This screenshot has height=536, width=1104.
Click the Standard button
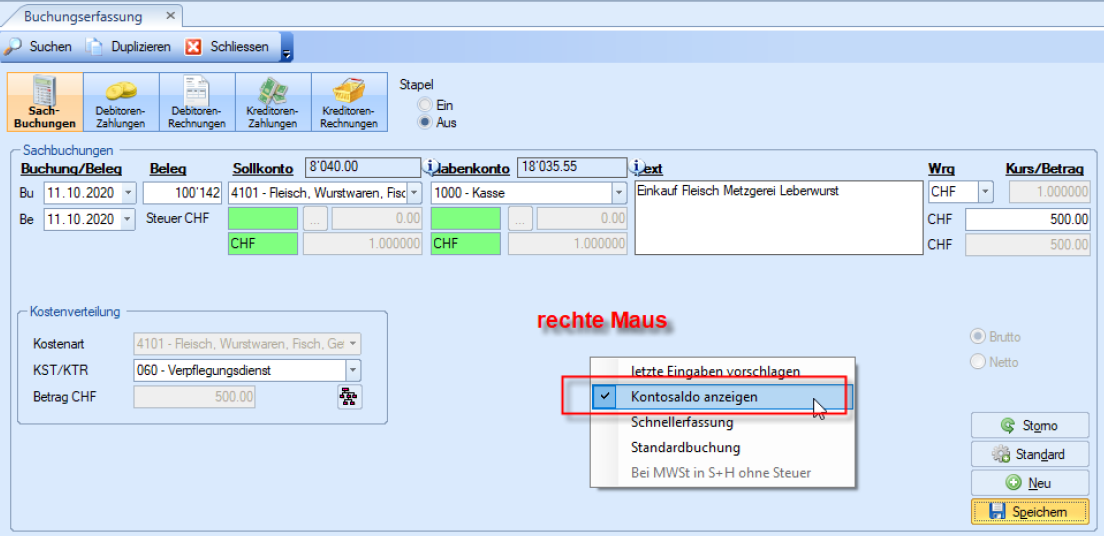(x=1029, y=454)
